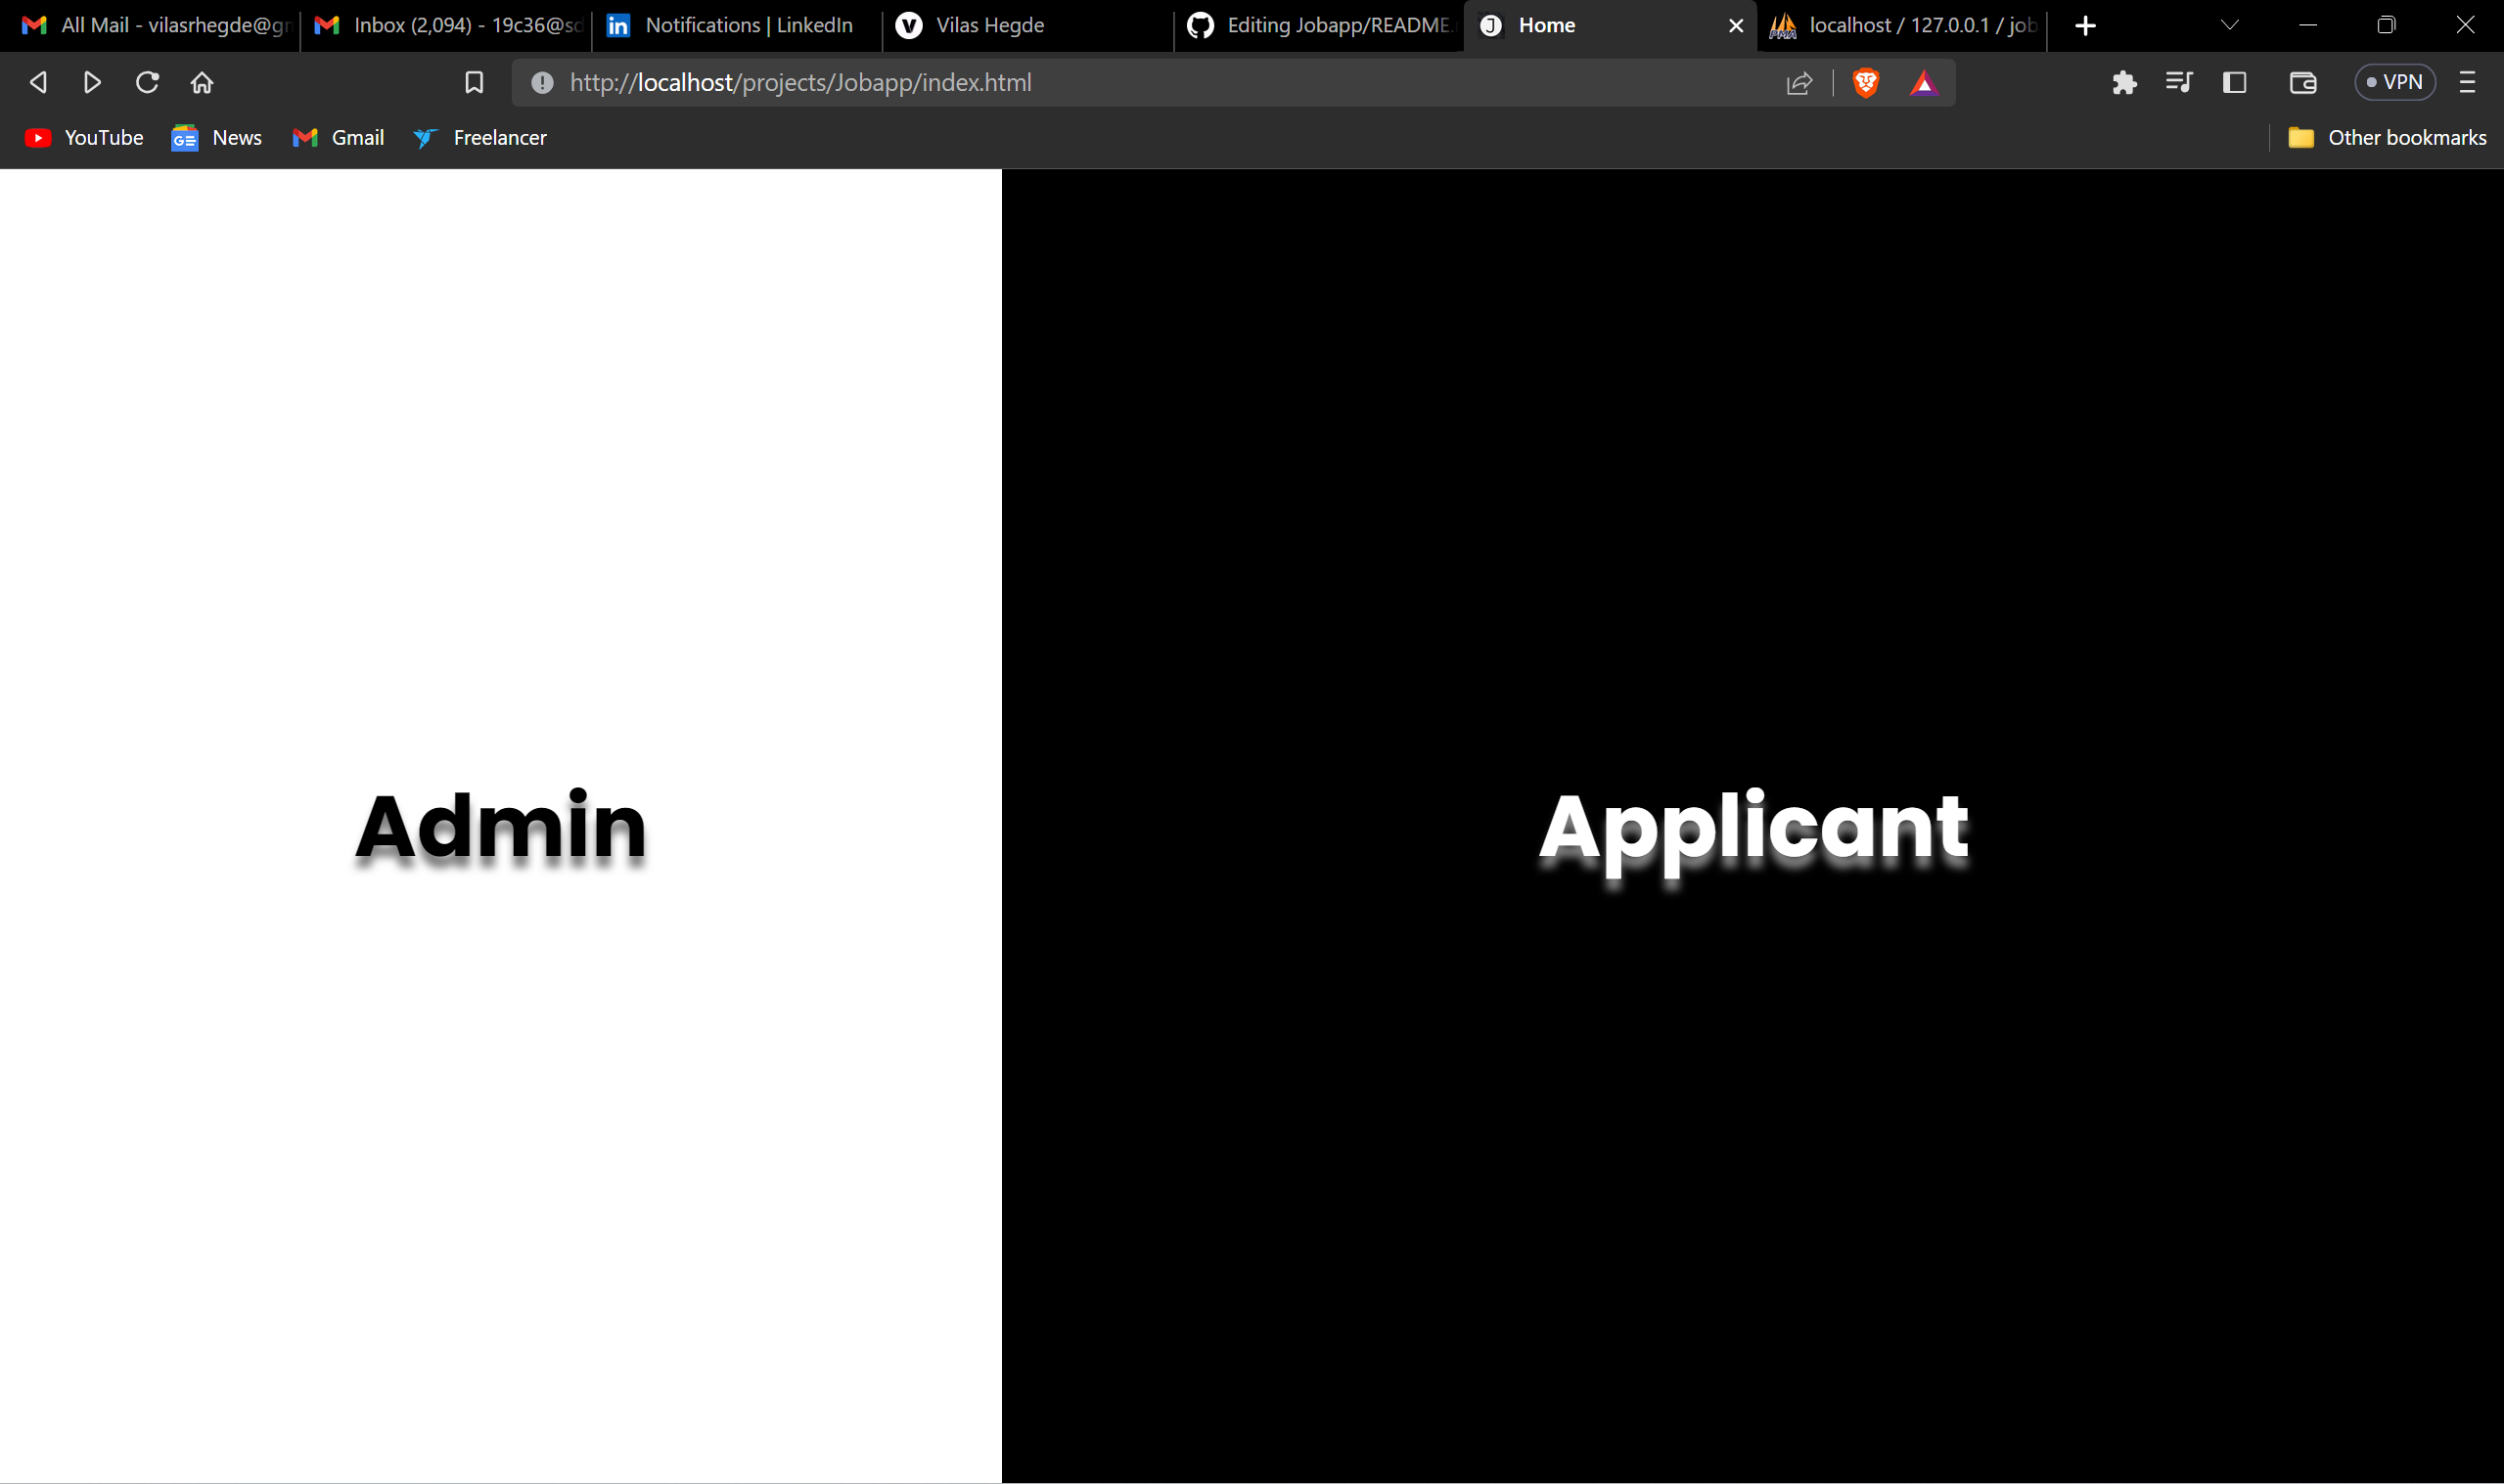The image size is (2504, 1484).
Task: Click the Admin panel heading
Action: [x=500, y=826]
